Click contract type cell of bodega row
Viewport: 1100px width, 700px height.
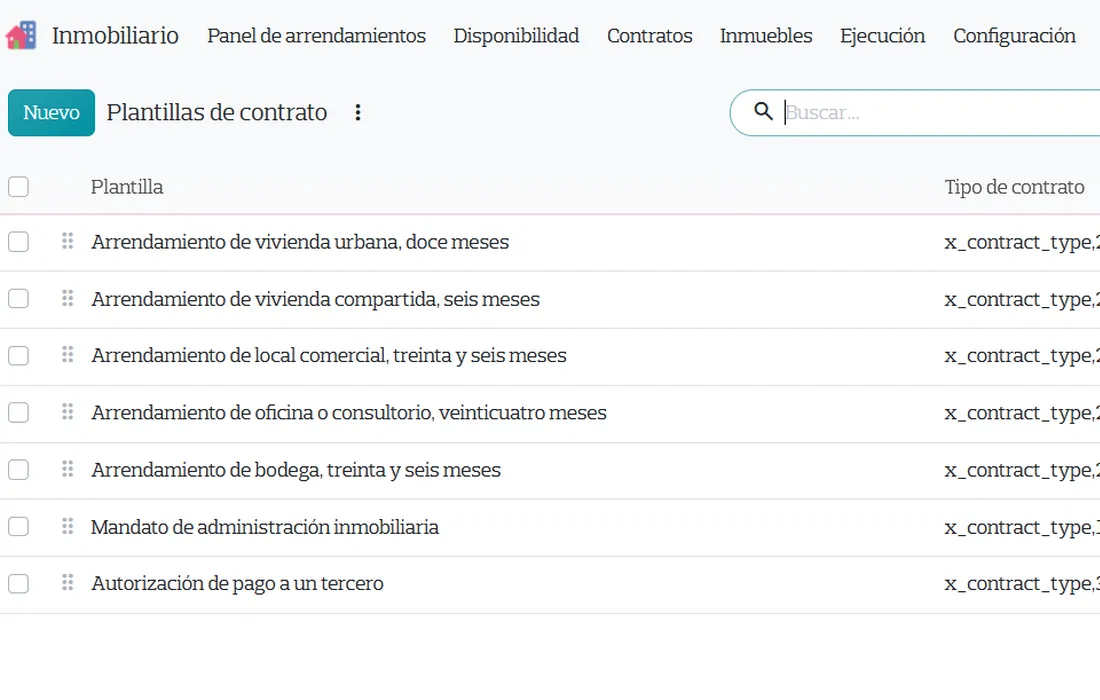[1021, 471]
